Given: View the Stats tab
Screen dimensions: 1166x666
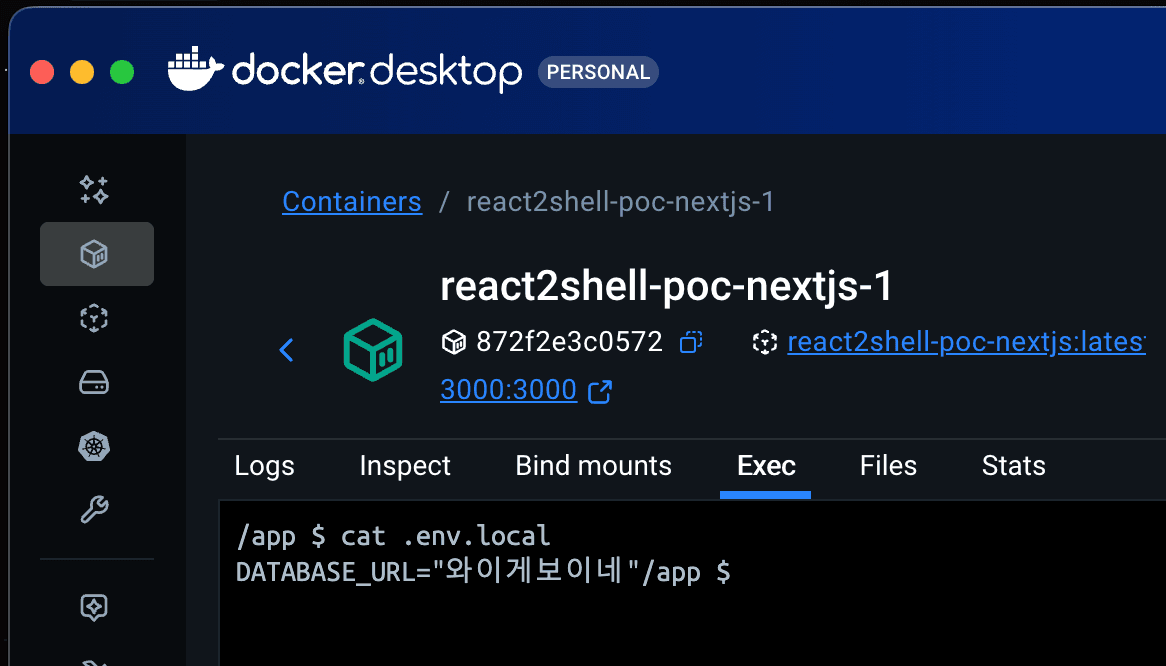Looking at the screenshot, I should tap(1013, 465).
